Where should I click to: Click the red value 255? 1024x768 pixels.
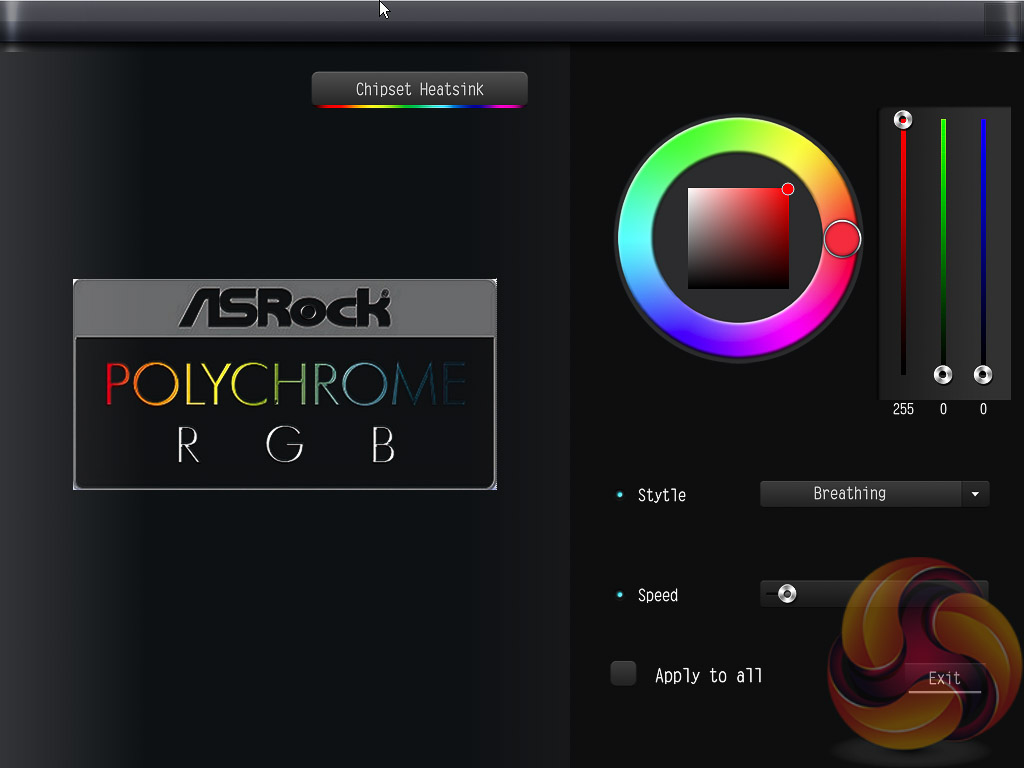pos(903,409)
